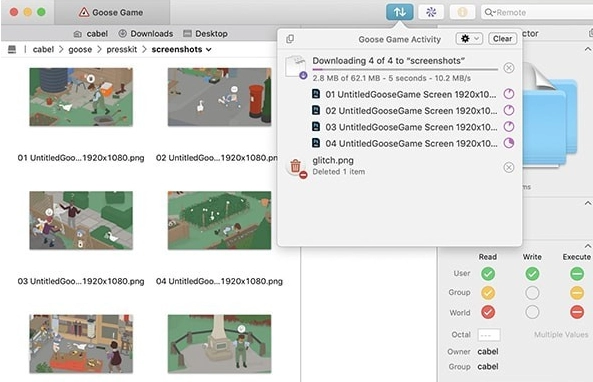Cancel the screenshots download transfer
This screenshot has width=593, height=382.
pyautogui.click(x=509, y=68)
